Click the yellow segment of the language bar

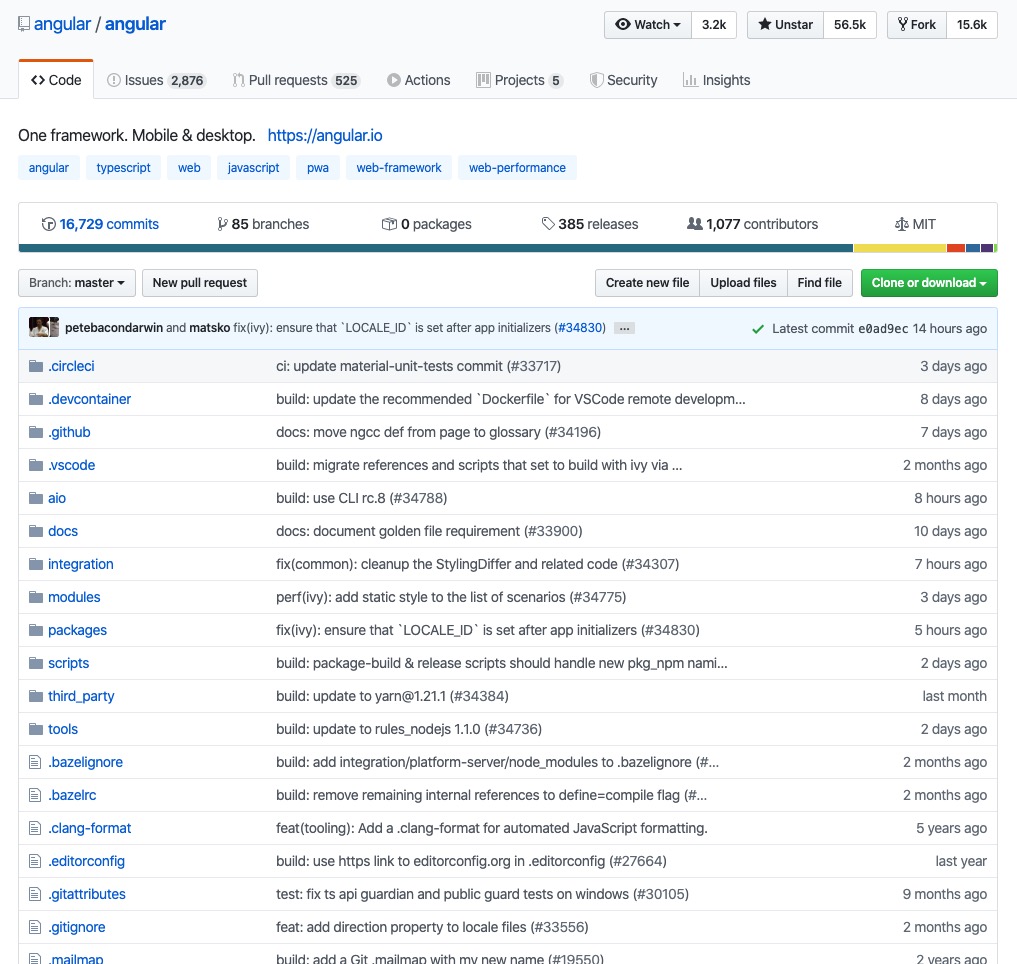click(x=900, y=248)
